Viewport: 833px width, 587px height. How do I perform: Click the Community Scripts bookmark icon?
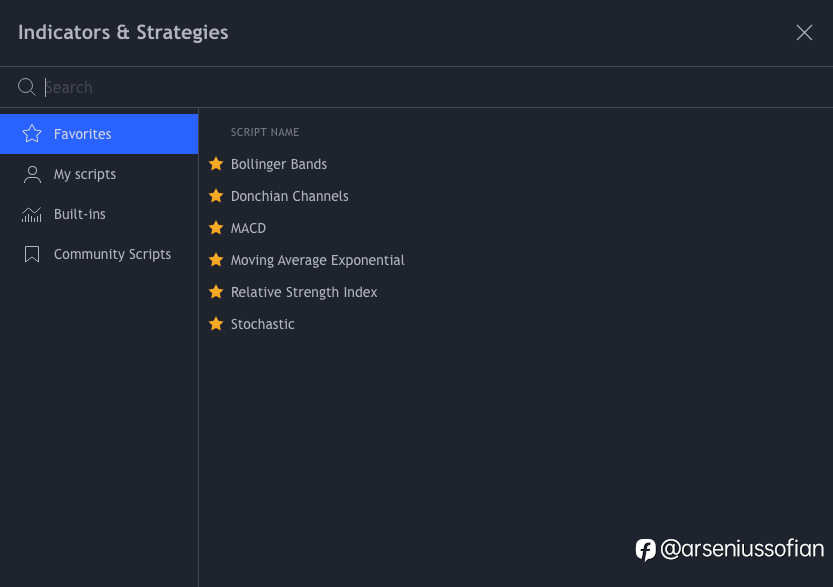[32, 254]
